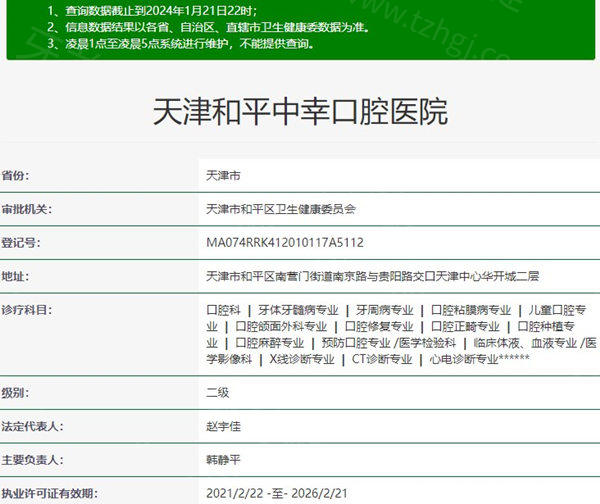Select 天津市和平区卫生健康委员会 value

[x=281, y=209]
